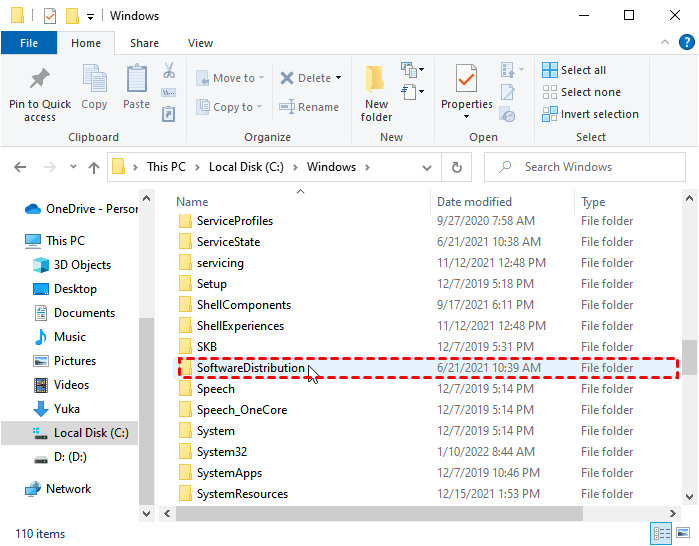699x546 pixels.
Task: Click Invert selection
Action: click(x=590, y=114)
